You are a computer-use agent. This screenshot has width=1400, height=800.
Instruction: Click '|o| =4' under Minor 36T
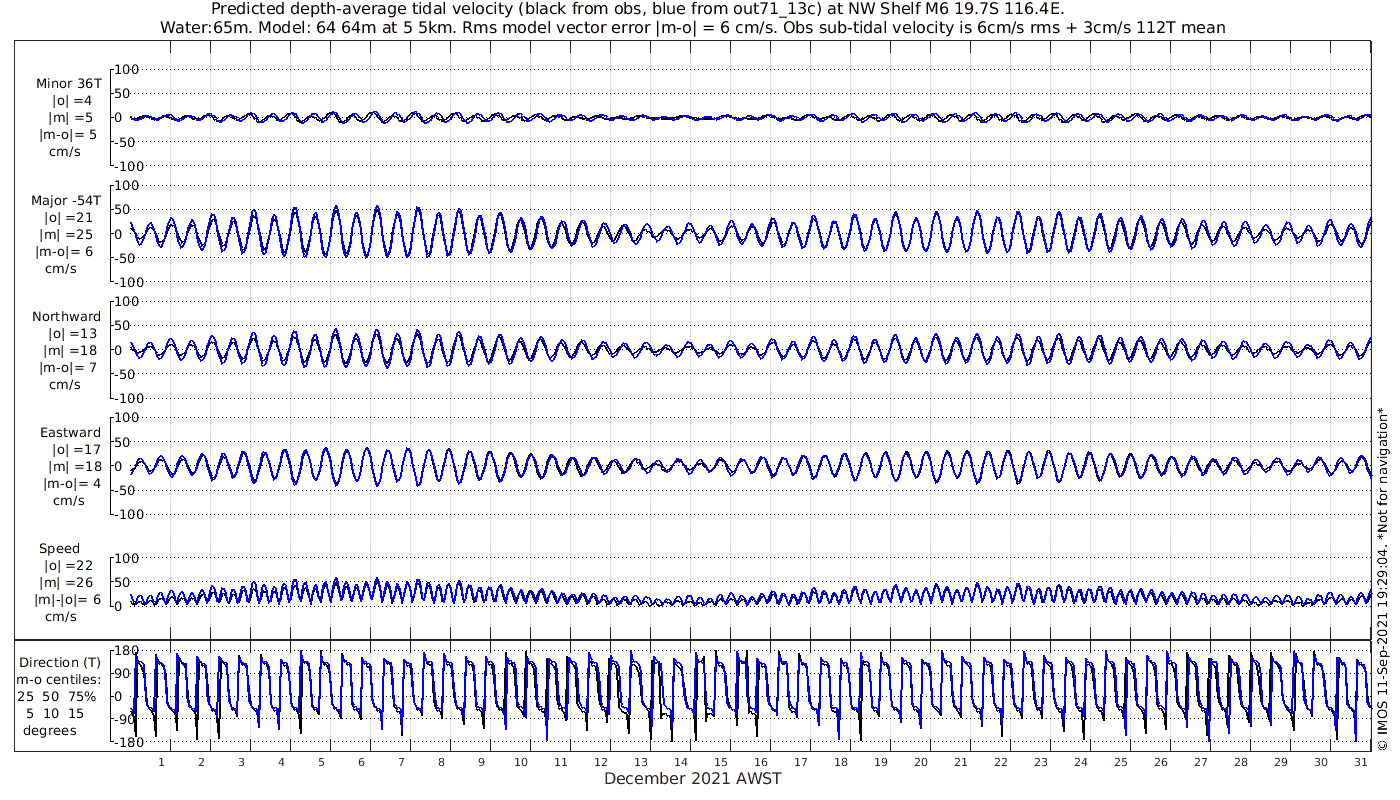72,101
